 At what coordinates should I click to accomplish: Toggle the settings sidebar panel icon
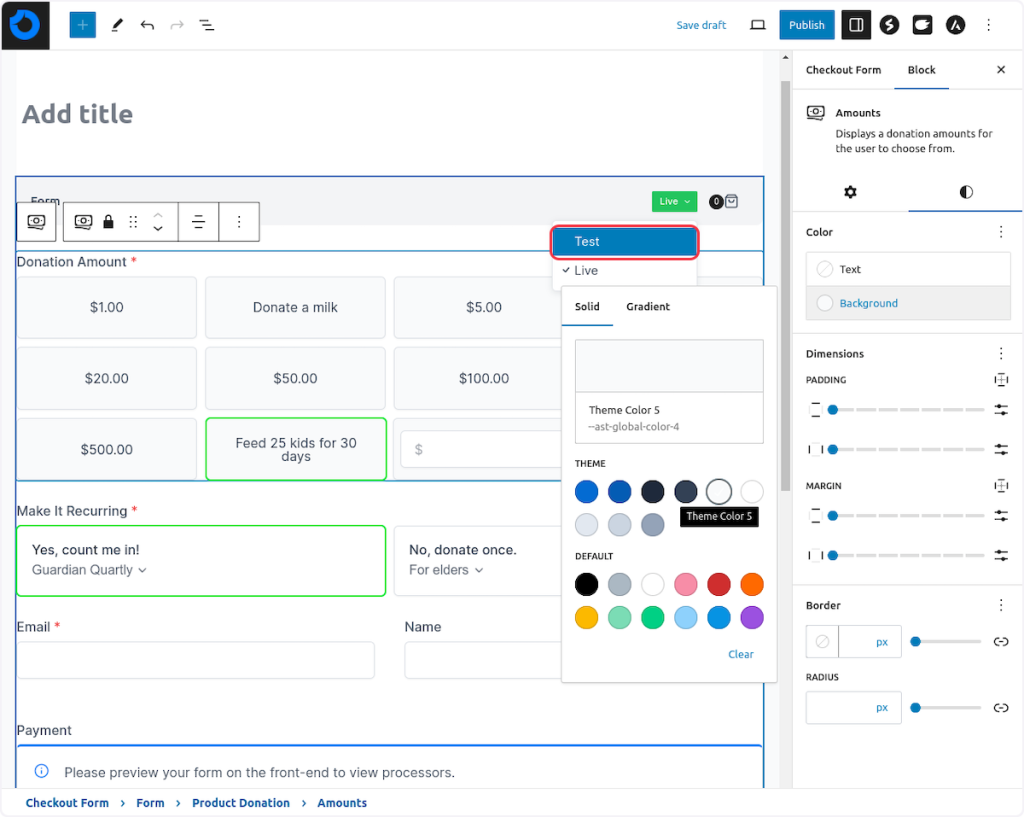855,25
